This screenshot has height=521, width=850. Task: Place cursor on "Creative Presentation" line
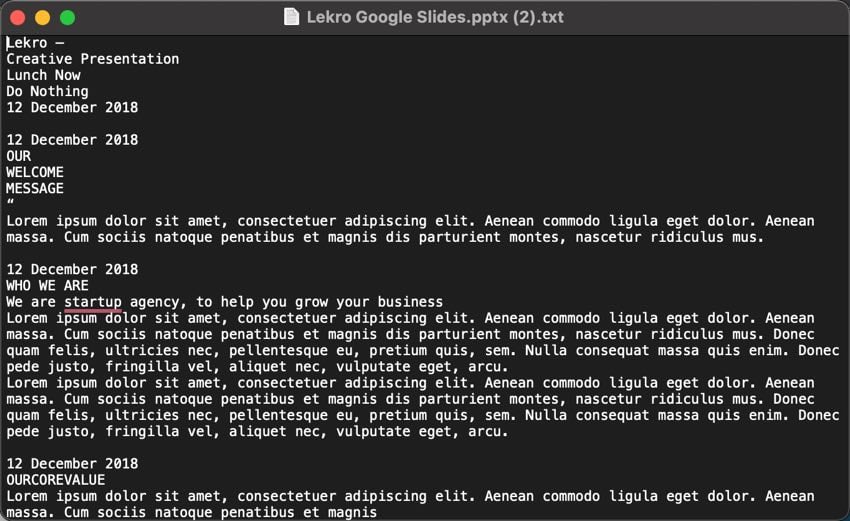[92, 59]
